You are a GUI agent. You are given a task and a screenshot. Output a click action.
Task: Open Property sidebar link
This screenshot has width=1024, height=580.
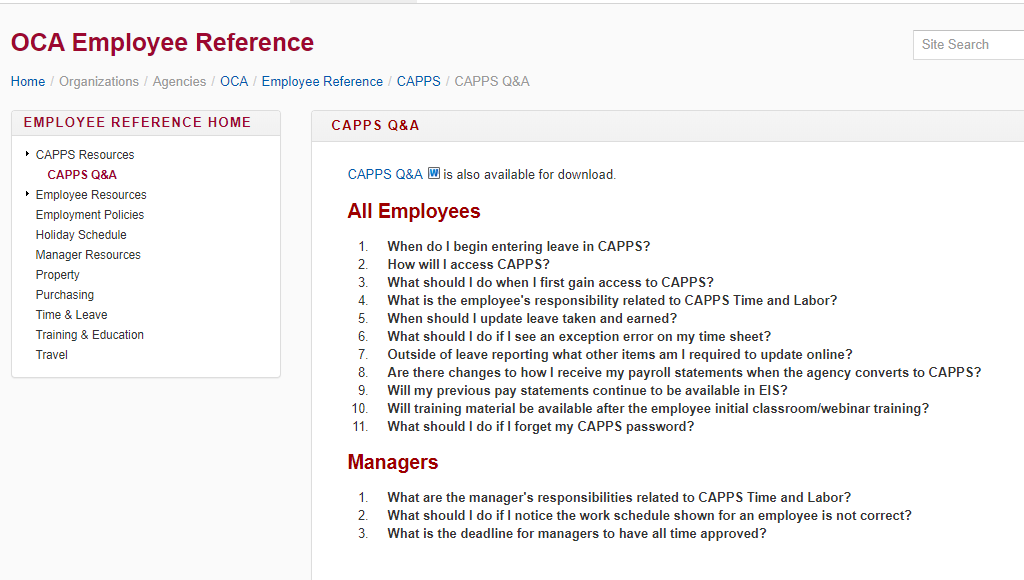[57, 275]
